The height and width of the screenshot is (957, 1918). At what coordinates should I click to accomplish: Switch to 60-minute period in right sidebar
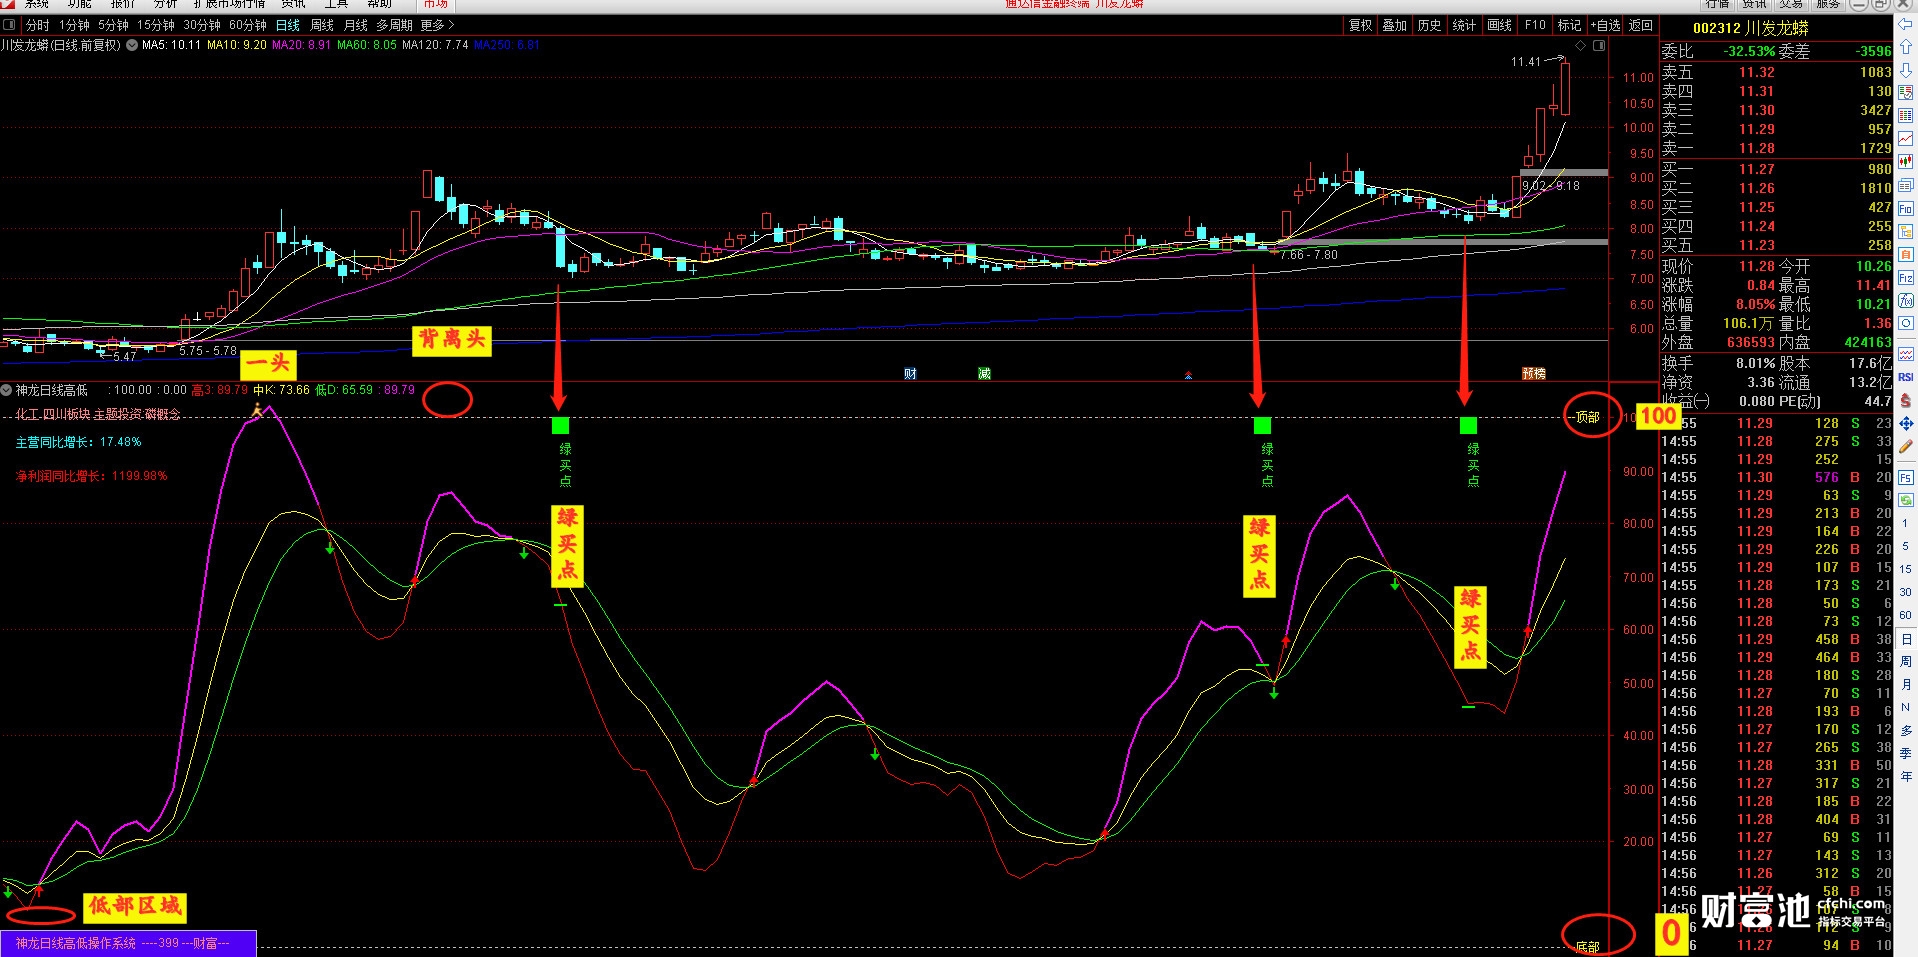coord(1906,615)
